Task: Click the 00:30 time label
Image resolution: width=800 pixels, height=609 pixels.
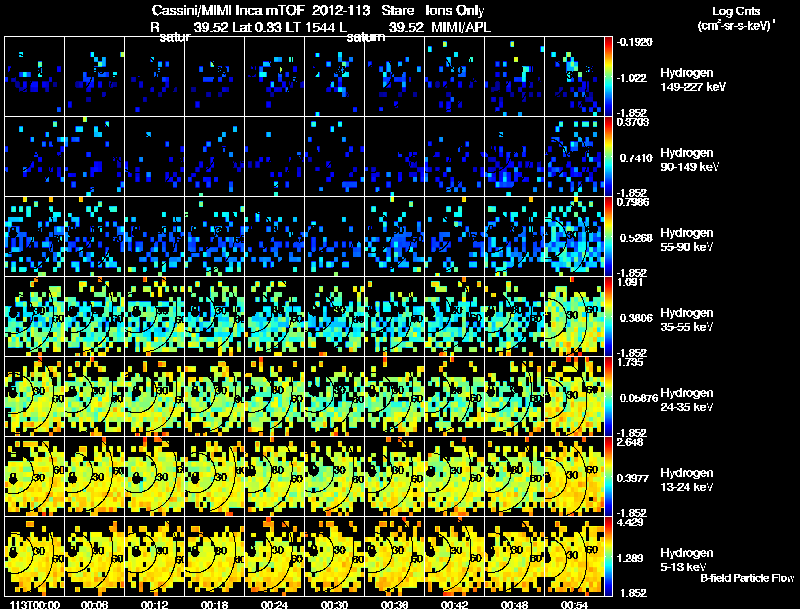Action: (334, 604)
